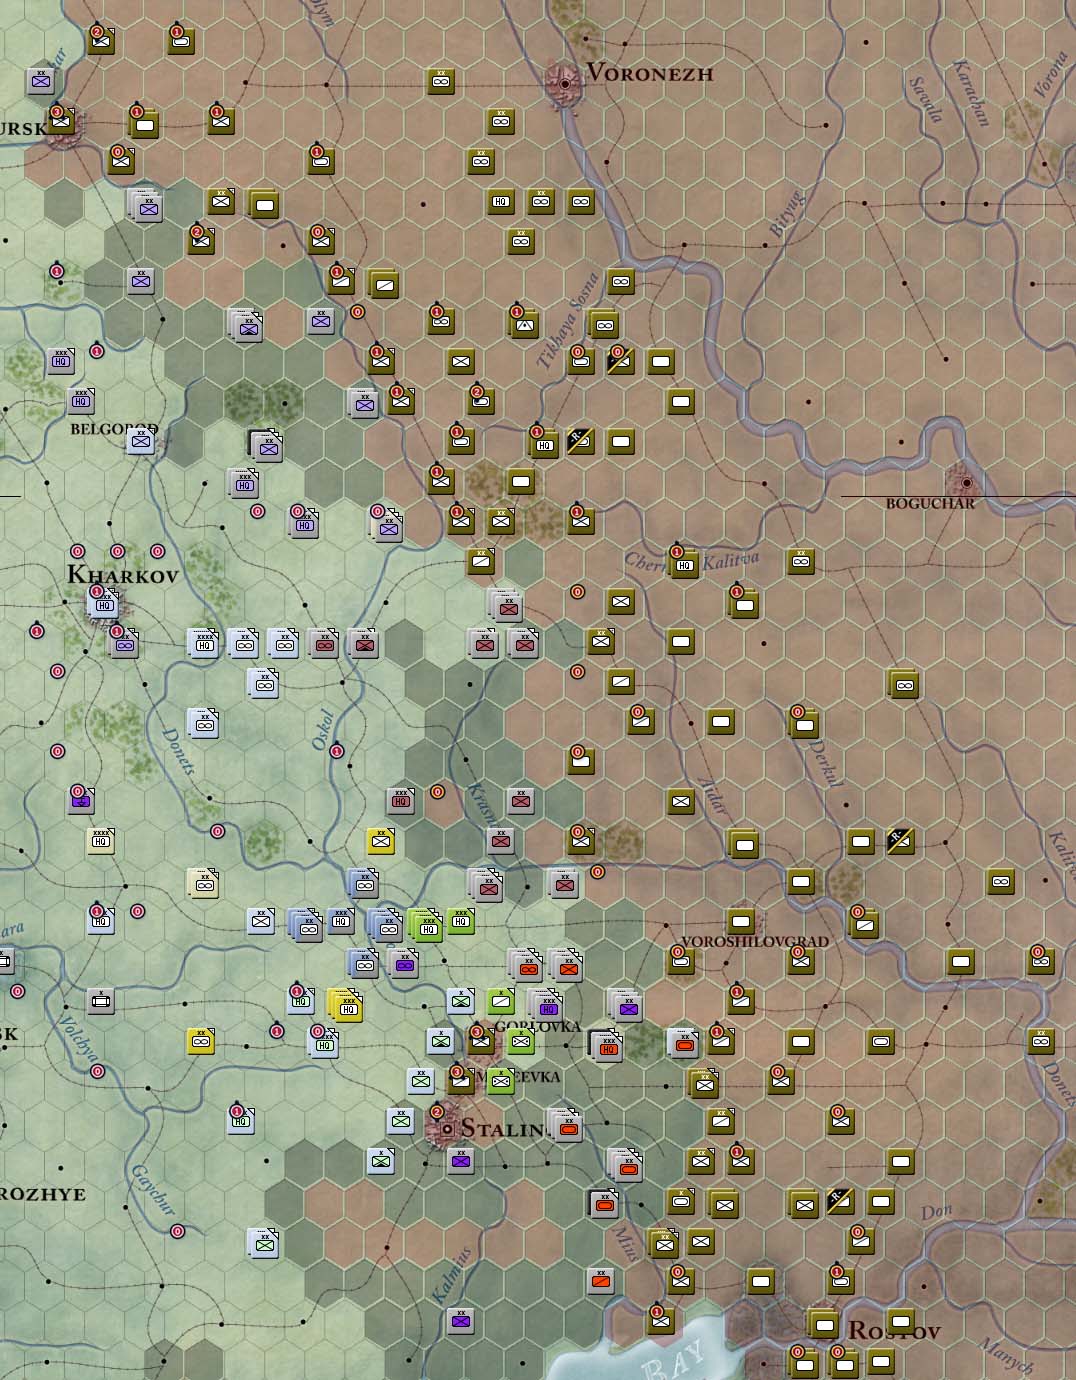Click the Bityug river label
Screen dimensions: 1076x1380
786,214
